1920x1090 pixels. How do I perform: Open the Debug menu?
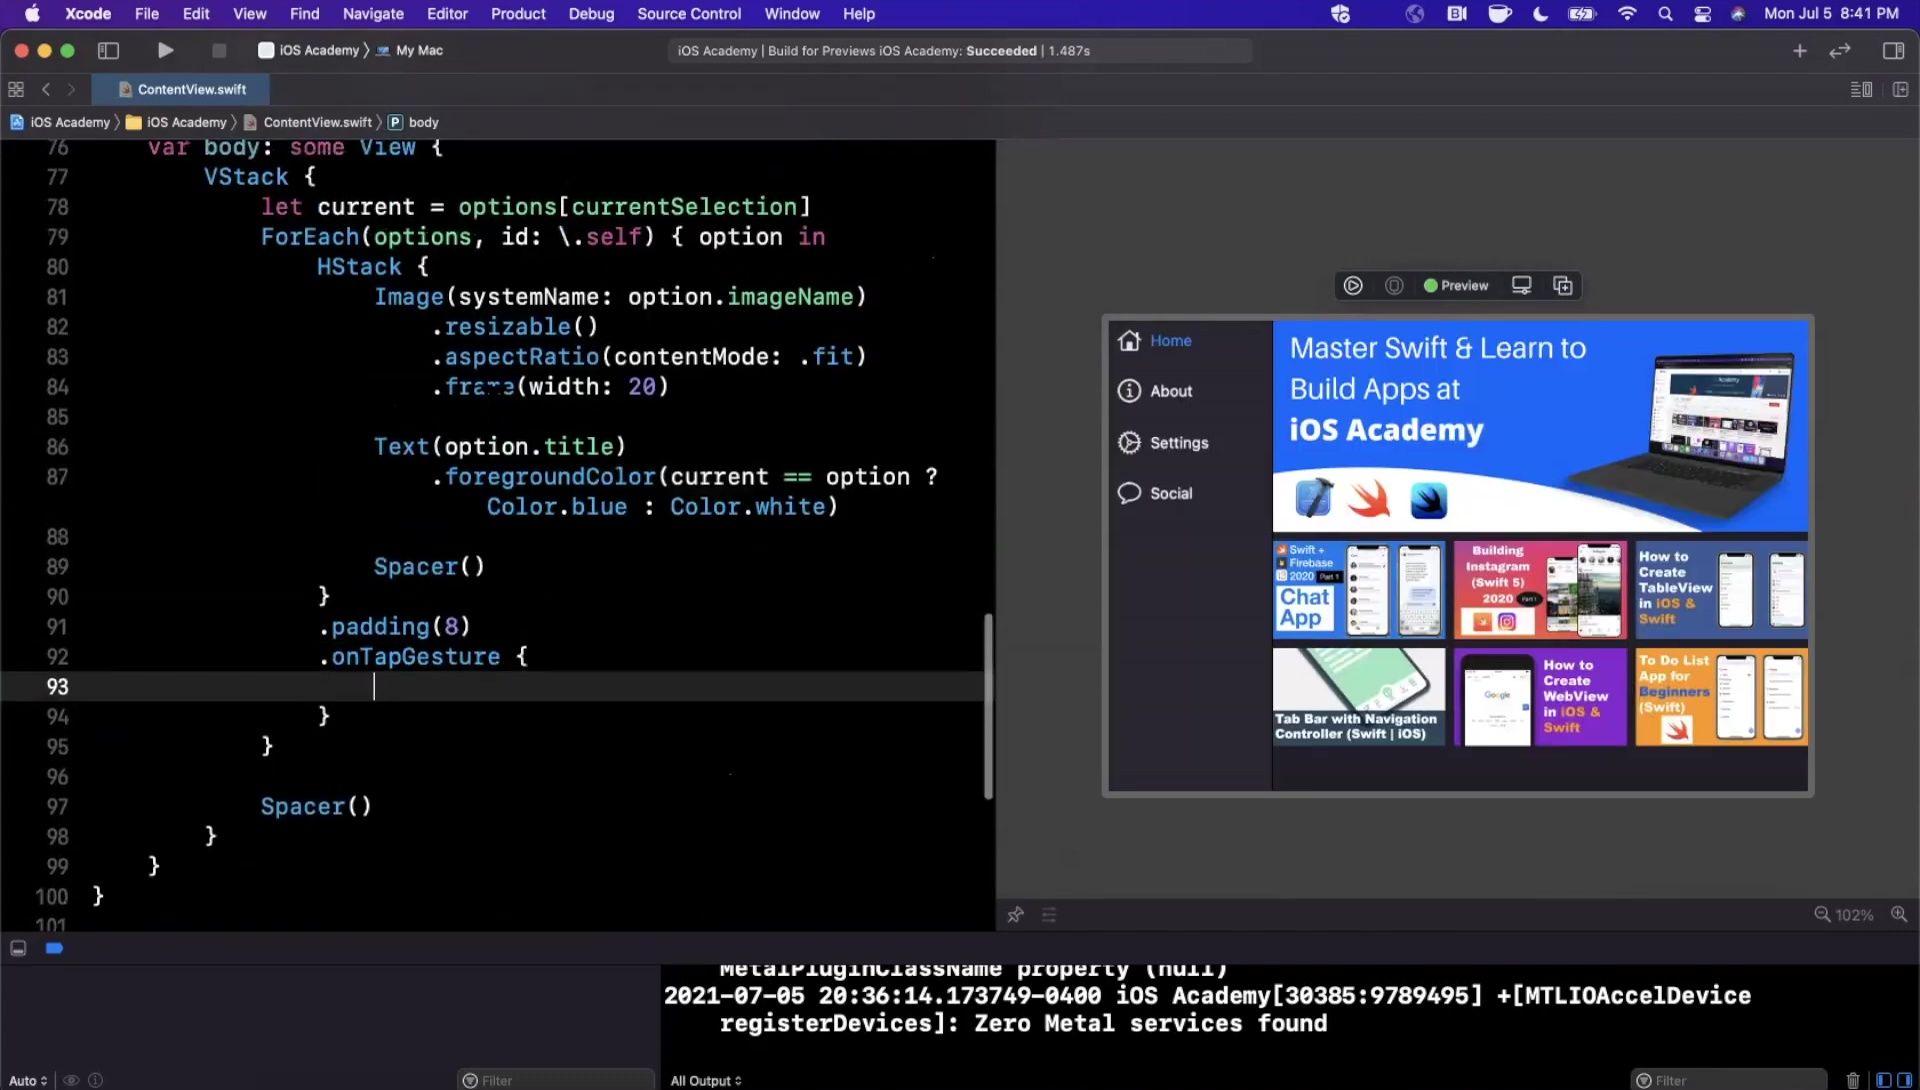(591, 14)
